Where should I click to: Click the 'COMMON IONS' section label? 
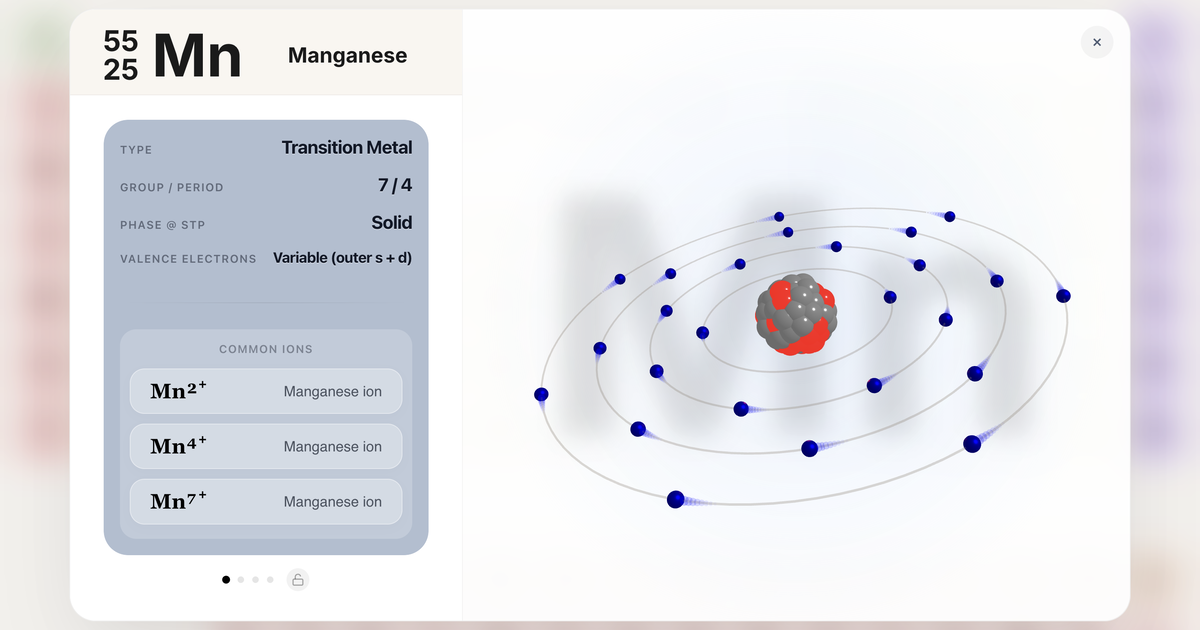[266, 349]
